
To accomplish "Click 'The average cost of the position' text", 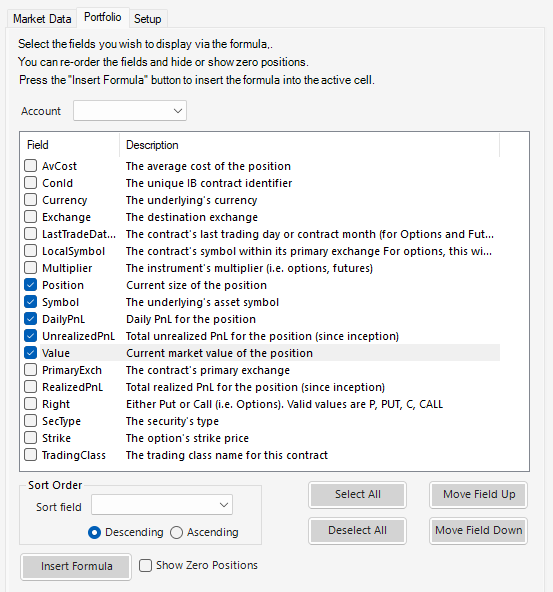I will pos(208,166).
